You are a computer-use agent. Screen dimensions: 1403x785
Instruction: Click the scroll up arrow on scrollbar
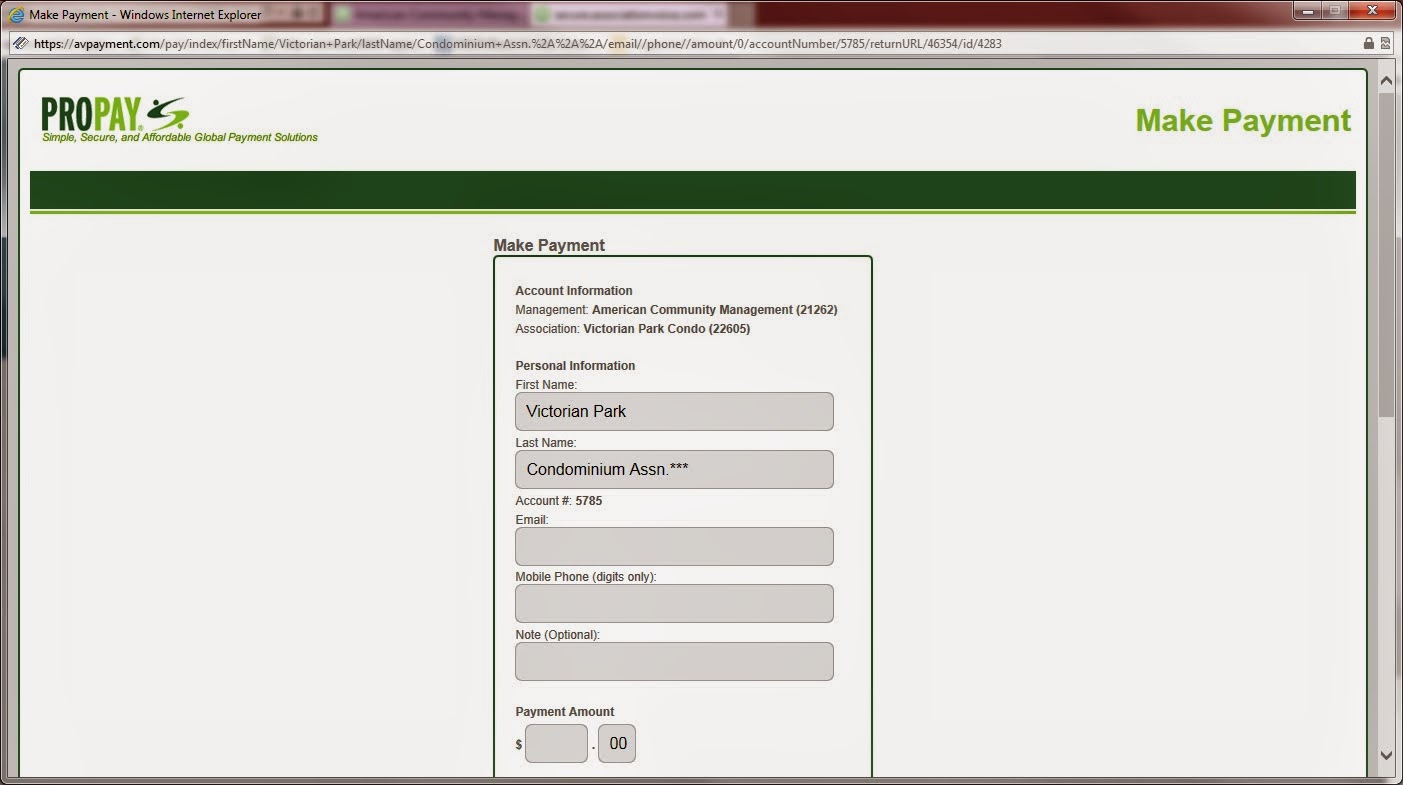pyautogui.click(x=1386, y=80)
